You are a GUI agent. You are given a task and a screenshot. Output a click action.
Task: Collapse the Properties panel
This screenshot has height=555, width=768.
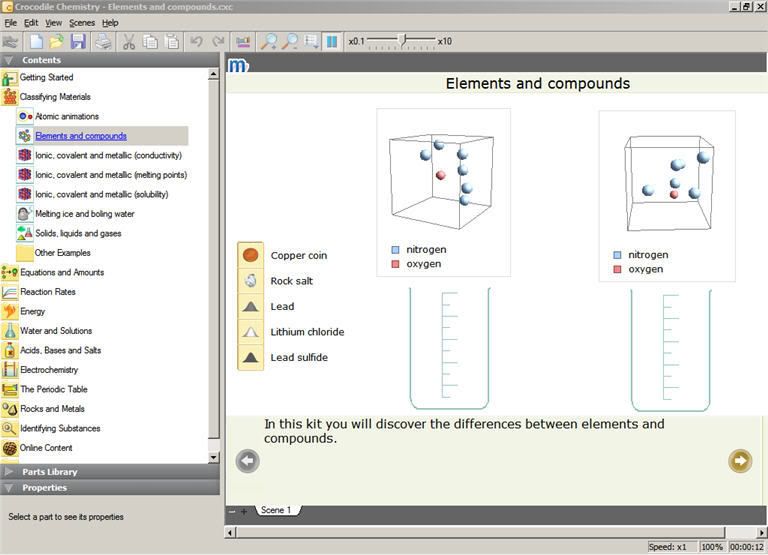point(9,488)
